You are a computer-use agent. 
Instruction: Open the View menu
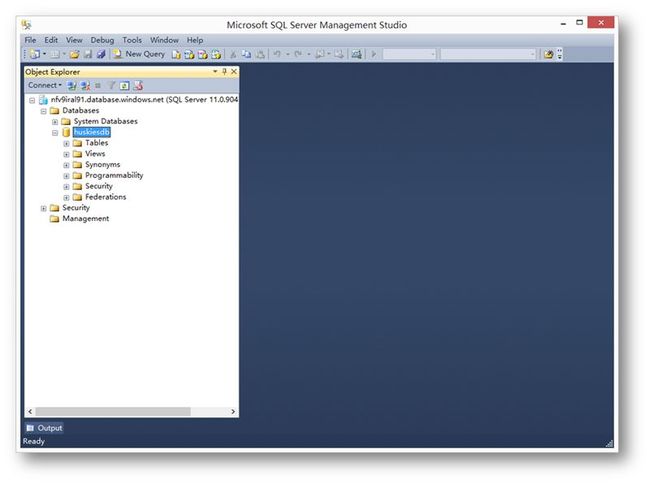74,40
